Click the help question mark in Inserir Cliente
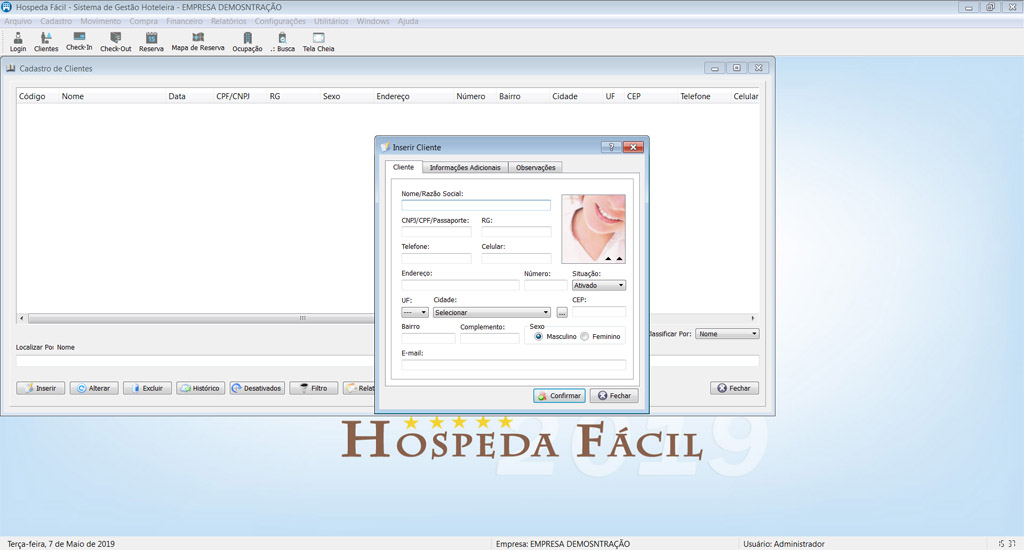The height and width of the screenshot is (550, 1024). pos(611,147)
